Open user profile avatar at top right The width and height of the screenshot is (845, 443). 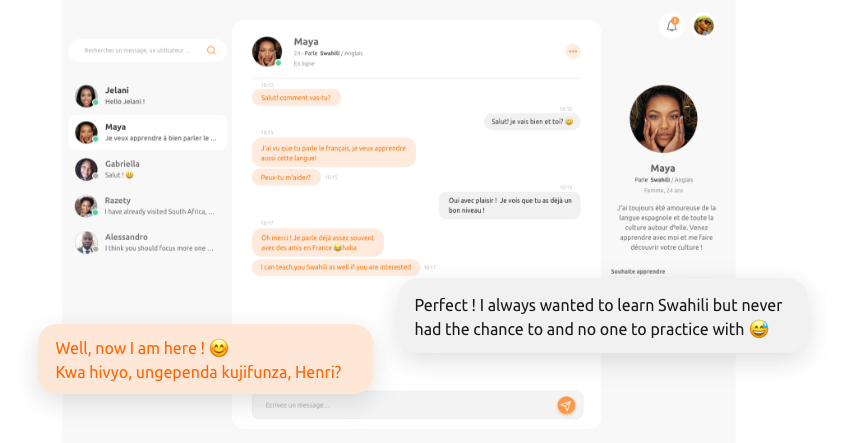pos(704,25)
